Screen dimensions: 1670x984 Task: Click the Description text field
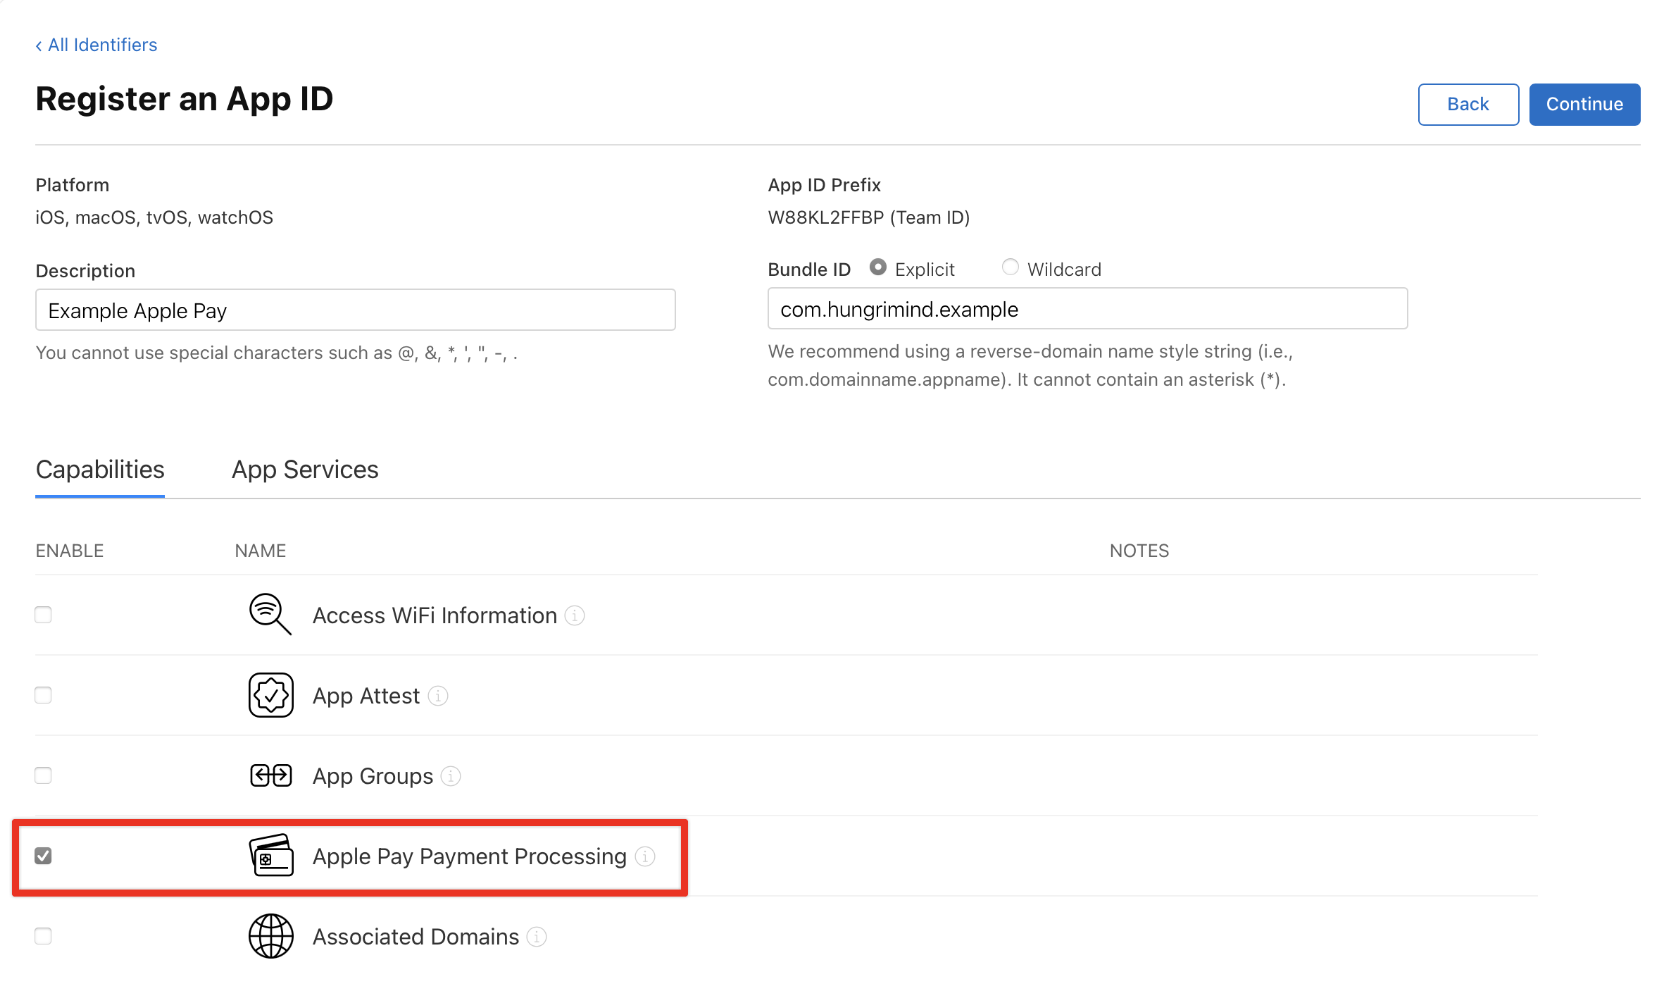point(355,310)
